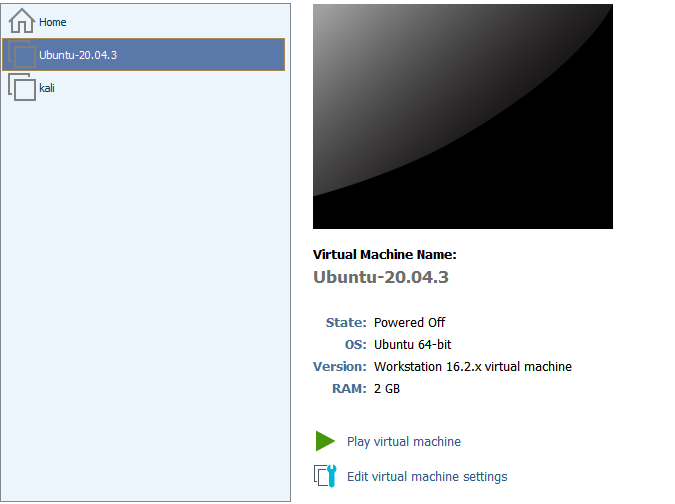
Task: Click the '2 GB' RAM value
Action: coord(387,389)
